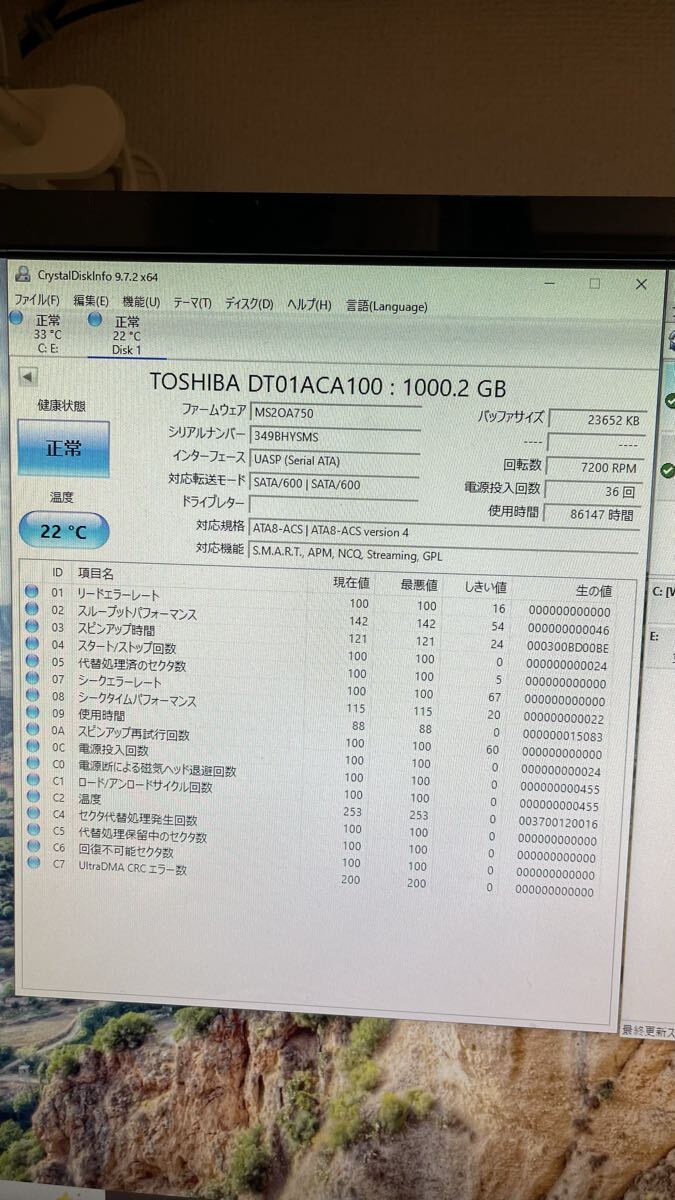Viewport: 675px width, 1200px height.
Task: Click status circle for 0C 電源投入回数
Action: (x=32, y=746)
